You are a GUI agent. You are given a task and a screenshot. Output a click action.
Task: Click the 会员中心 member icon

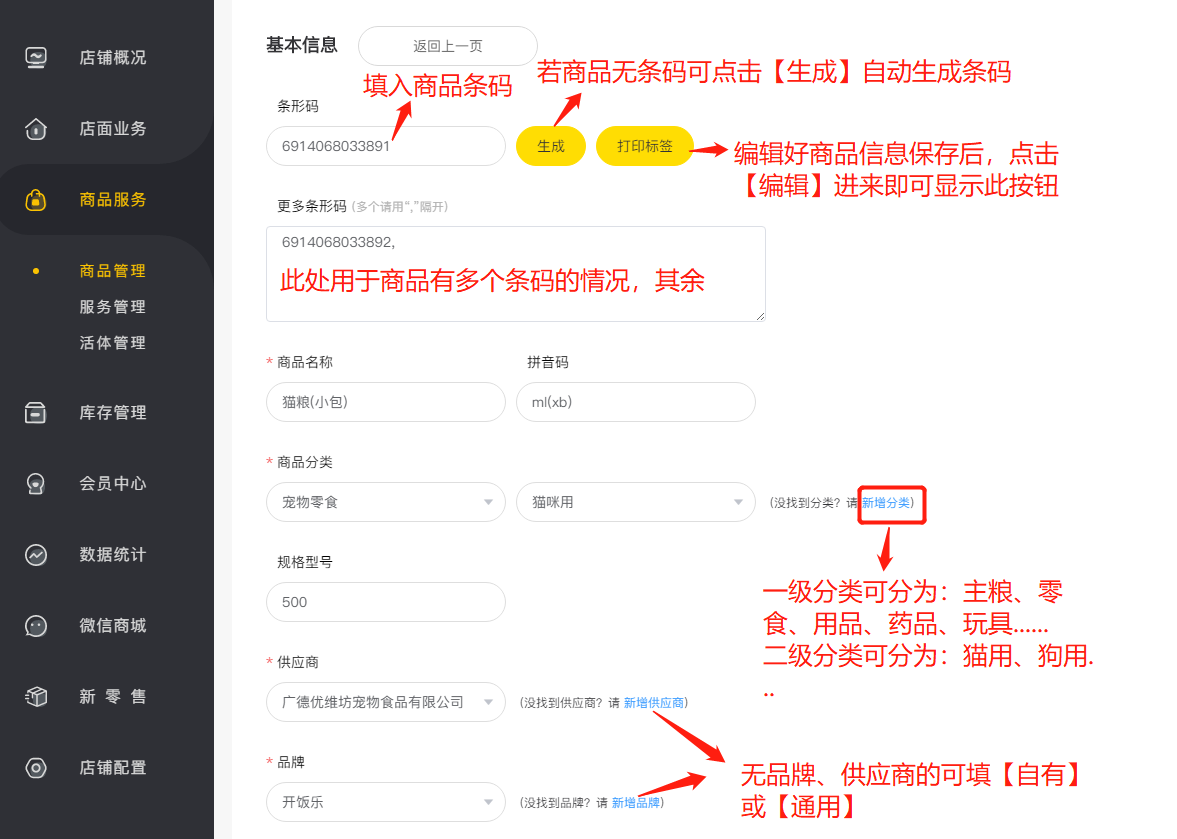35,484
